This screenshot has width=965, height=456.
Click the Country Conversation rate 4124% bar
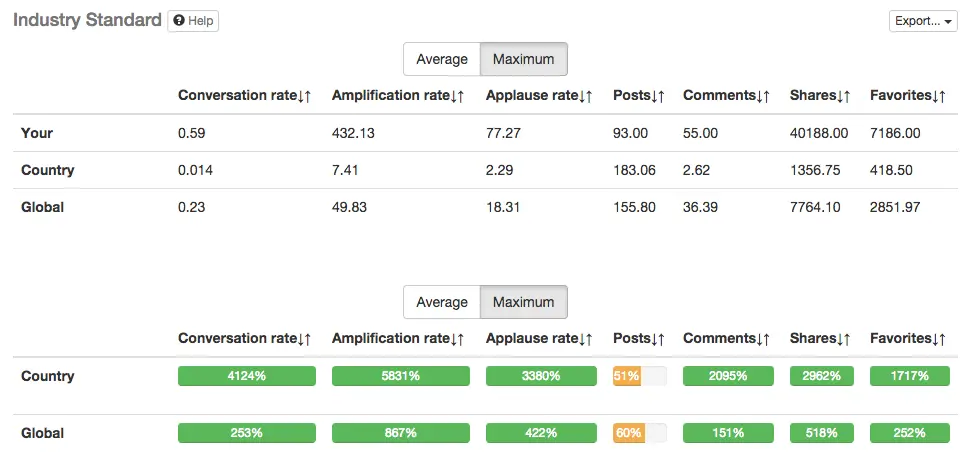[247, 376]
